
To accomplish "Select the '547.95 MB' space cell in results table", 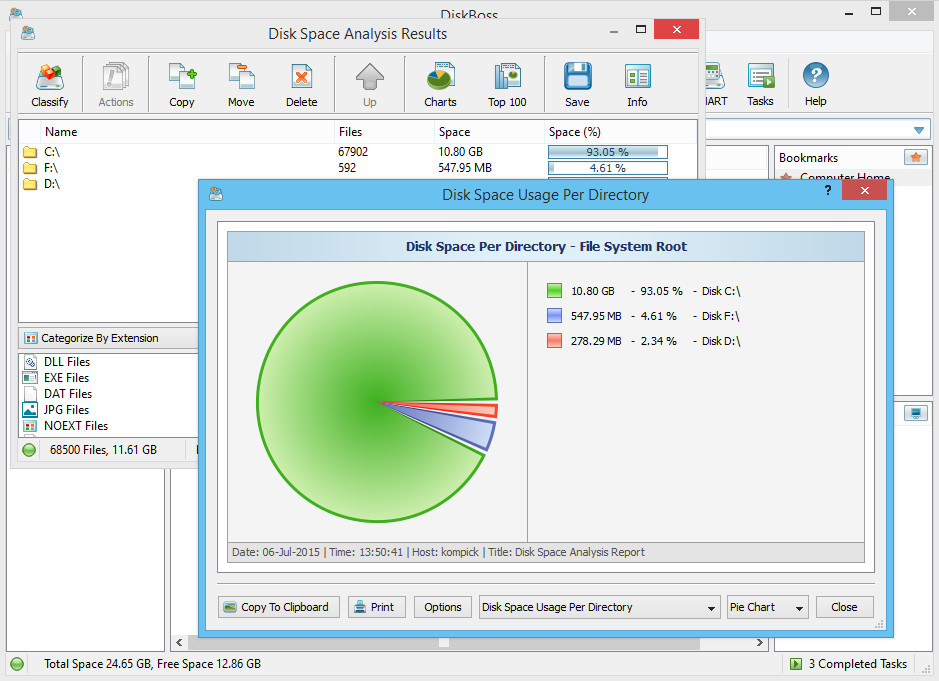I will click(465, 168).
